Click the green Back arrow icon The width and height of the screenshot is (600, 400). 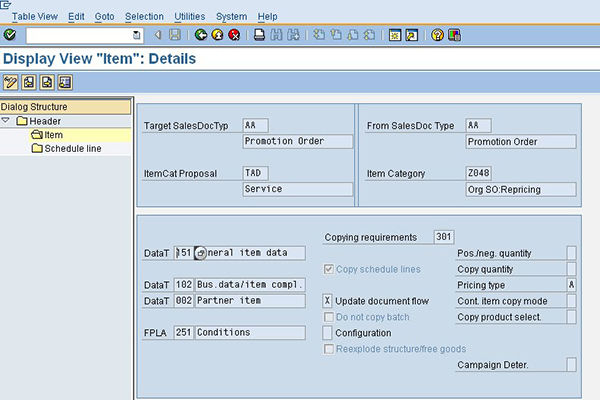201,35
